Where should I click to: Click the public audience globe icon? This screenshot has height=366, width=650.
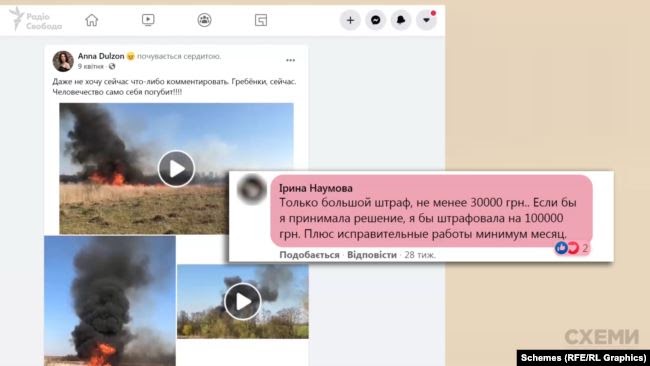(112, 66)
